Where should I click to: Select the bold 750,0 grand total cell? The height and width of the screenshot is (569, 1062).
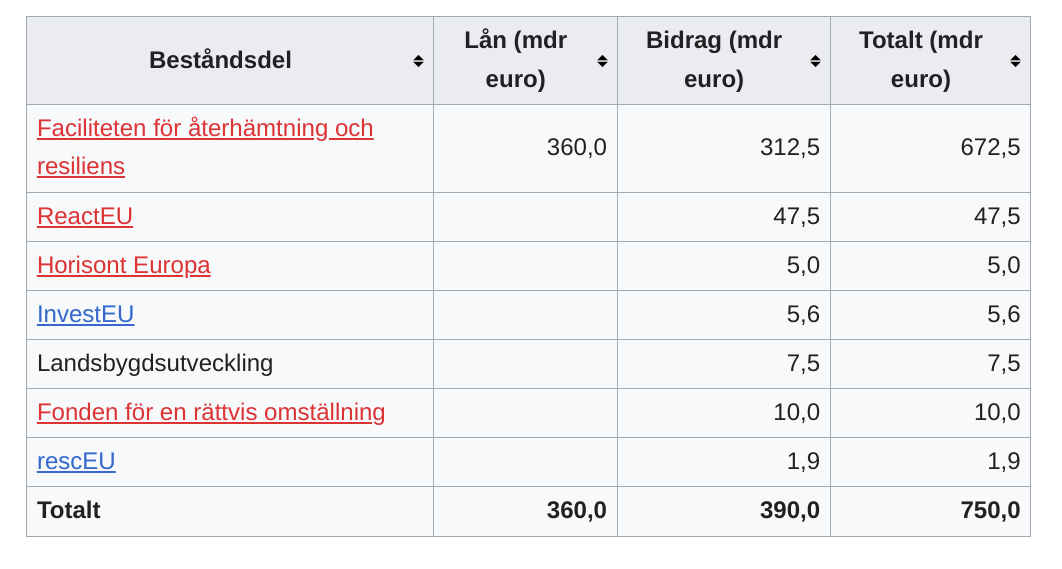(x=931, y=511)
